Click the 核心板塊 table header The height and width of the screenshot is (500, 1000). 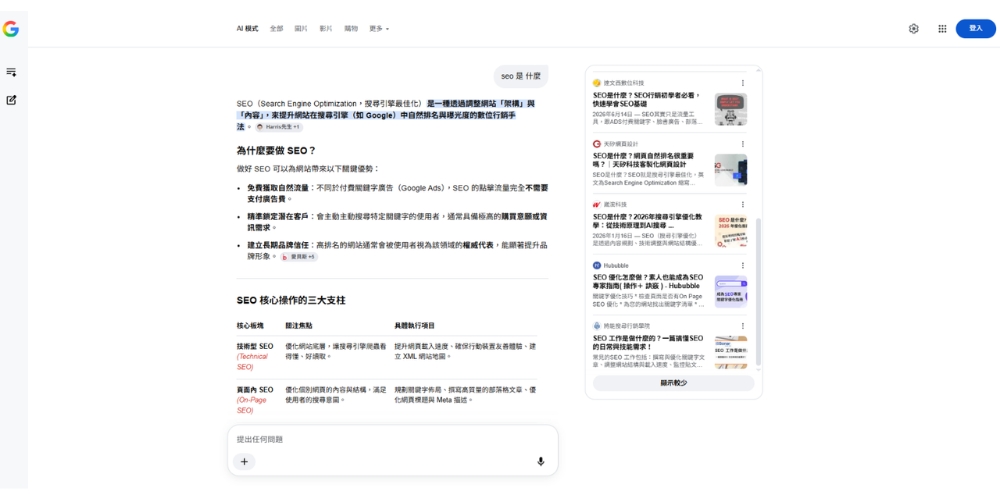[x=249, y=325]
